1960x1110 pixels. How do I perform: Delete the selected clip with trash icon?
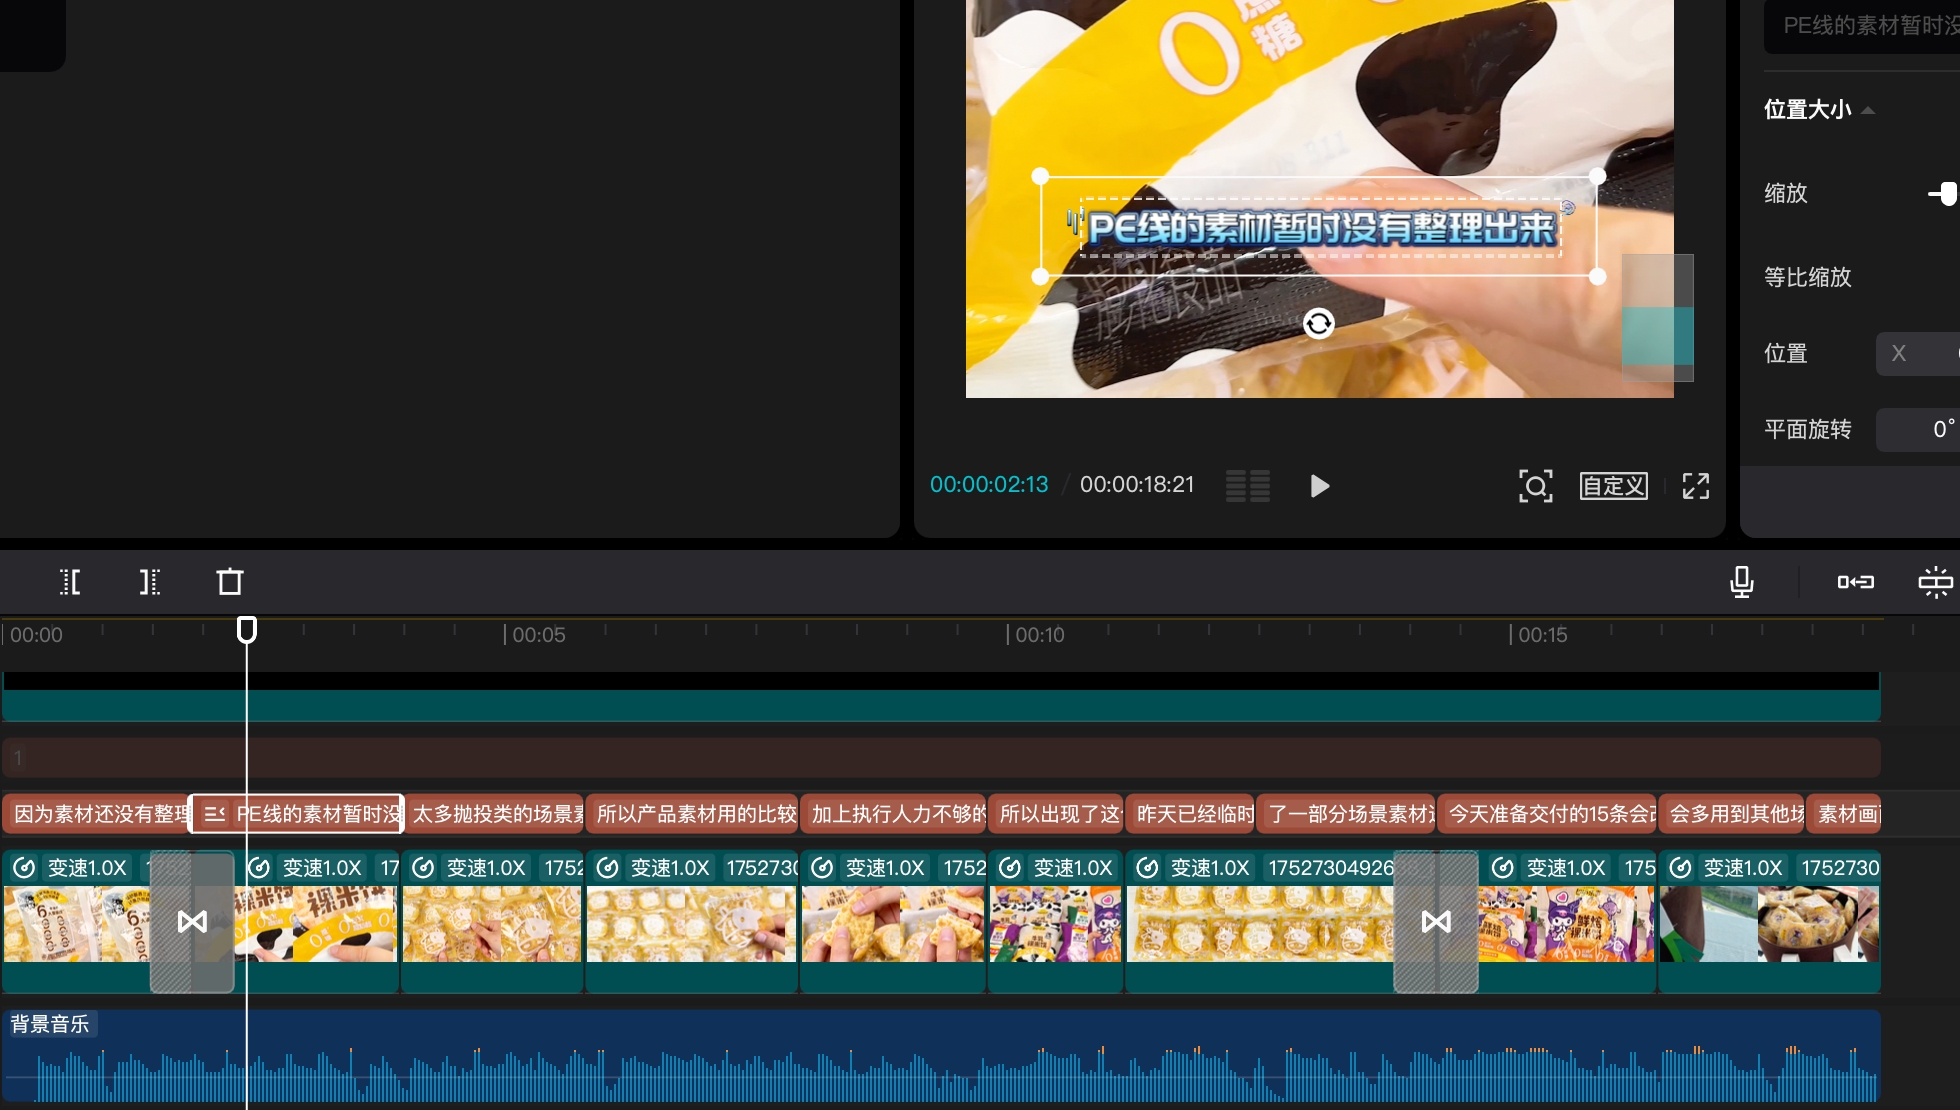pyautogui.click(x=230, y=582)
